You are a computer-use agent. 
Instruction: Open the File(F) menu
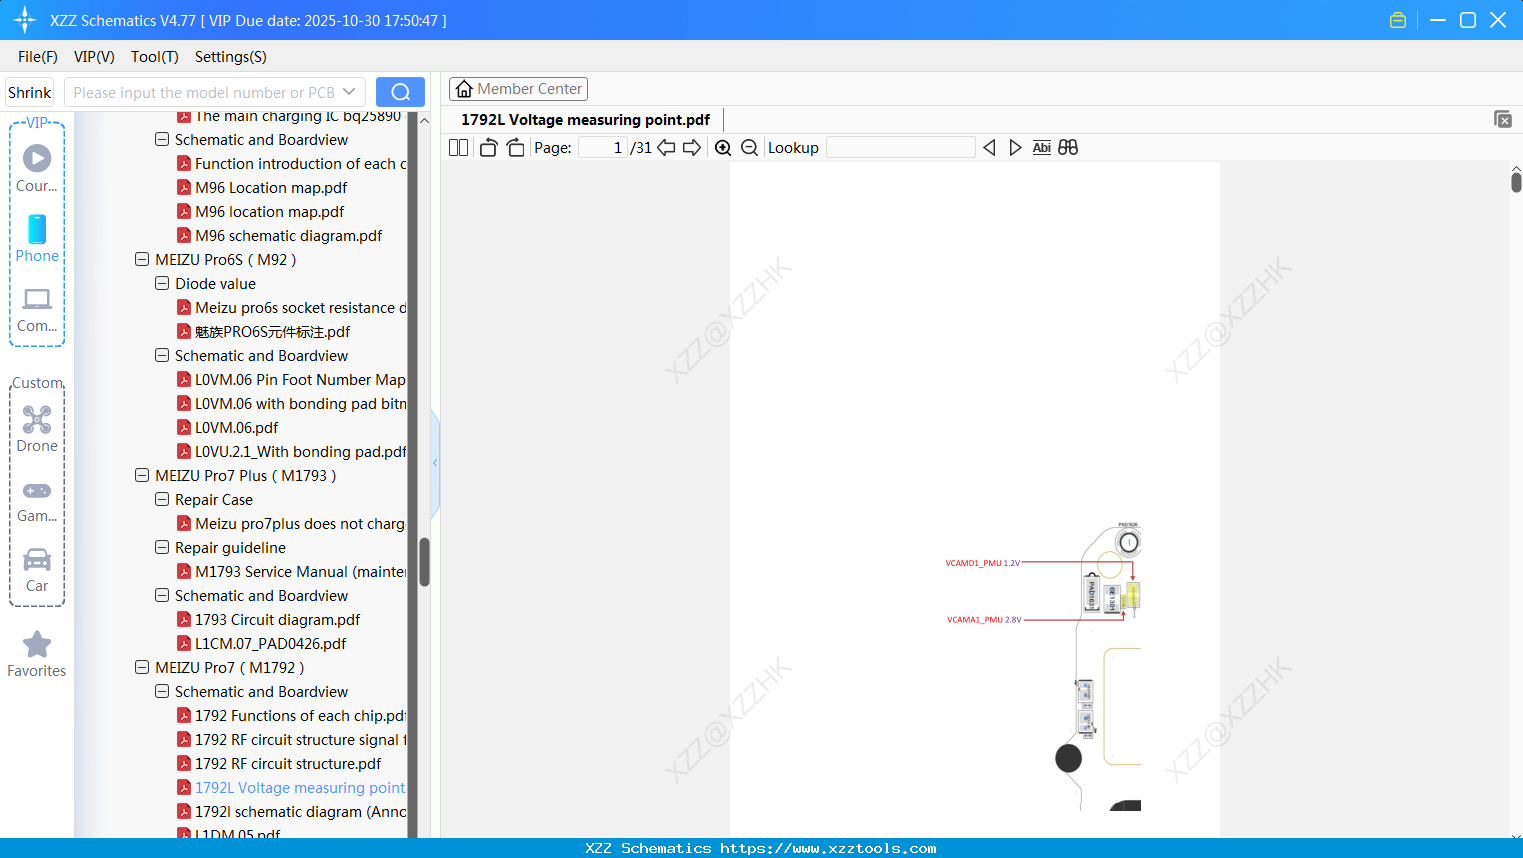tap(38, 57)
